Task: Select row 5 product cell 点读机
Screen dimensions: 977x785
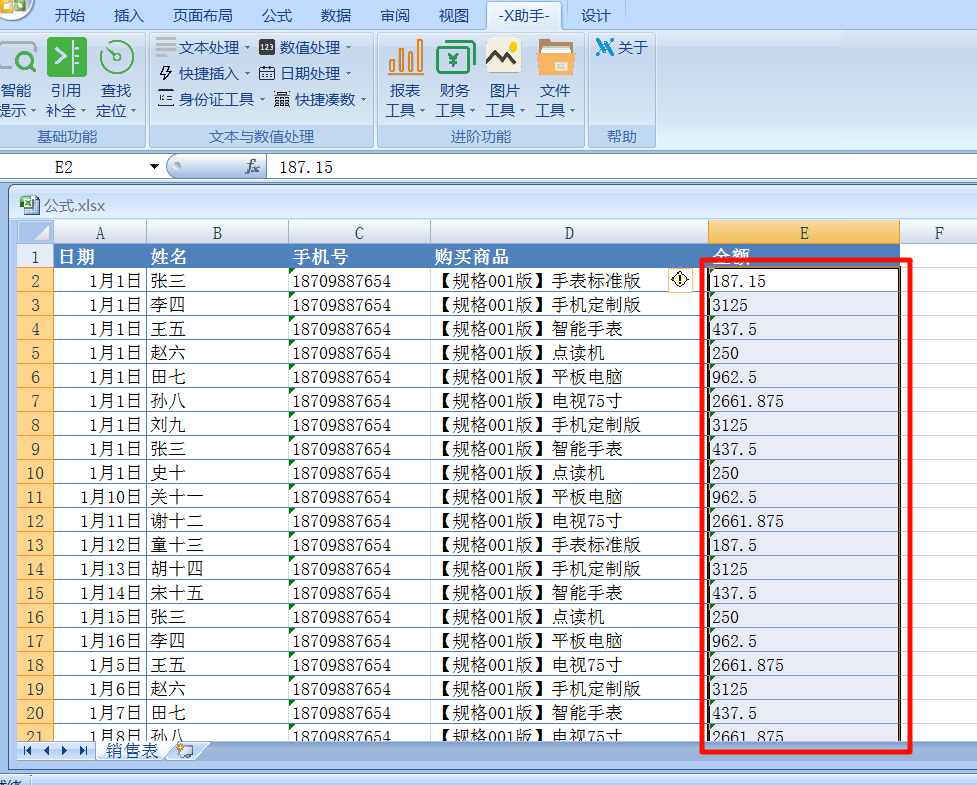Action: (569, 353)
